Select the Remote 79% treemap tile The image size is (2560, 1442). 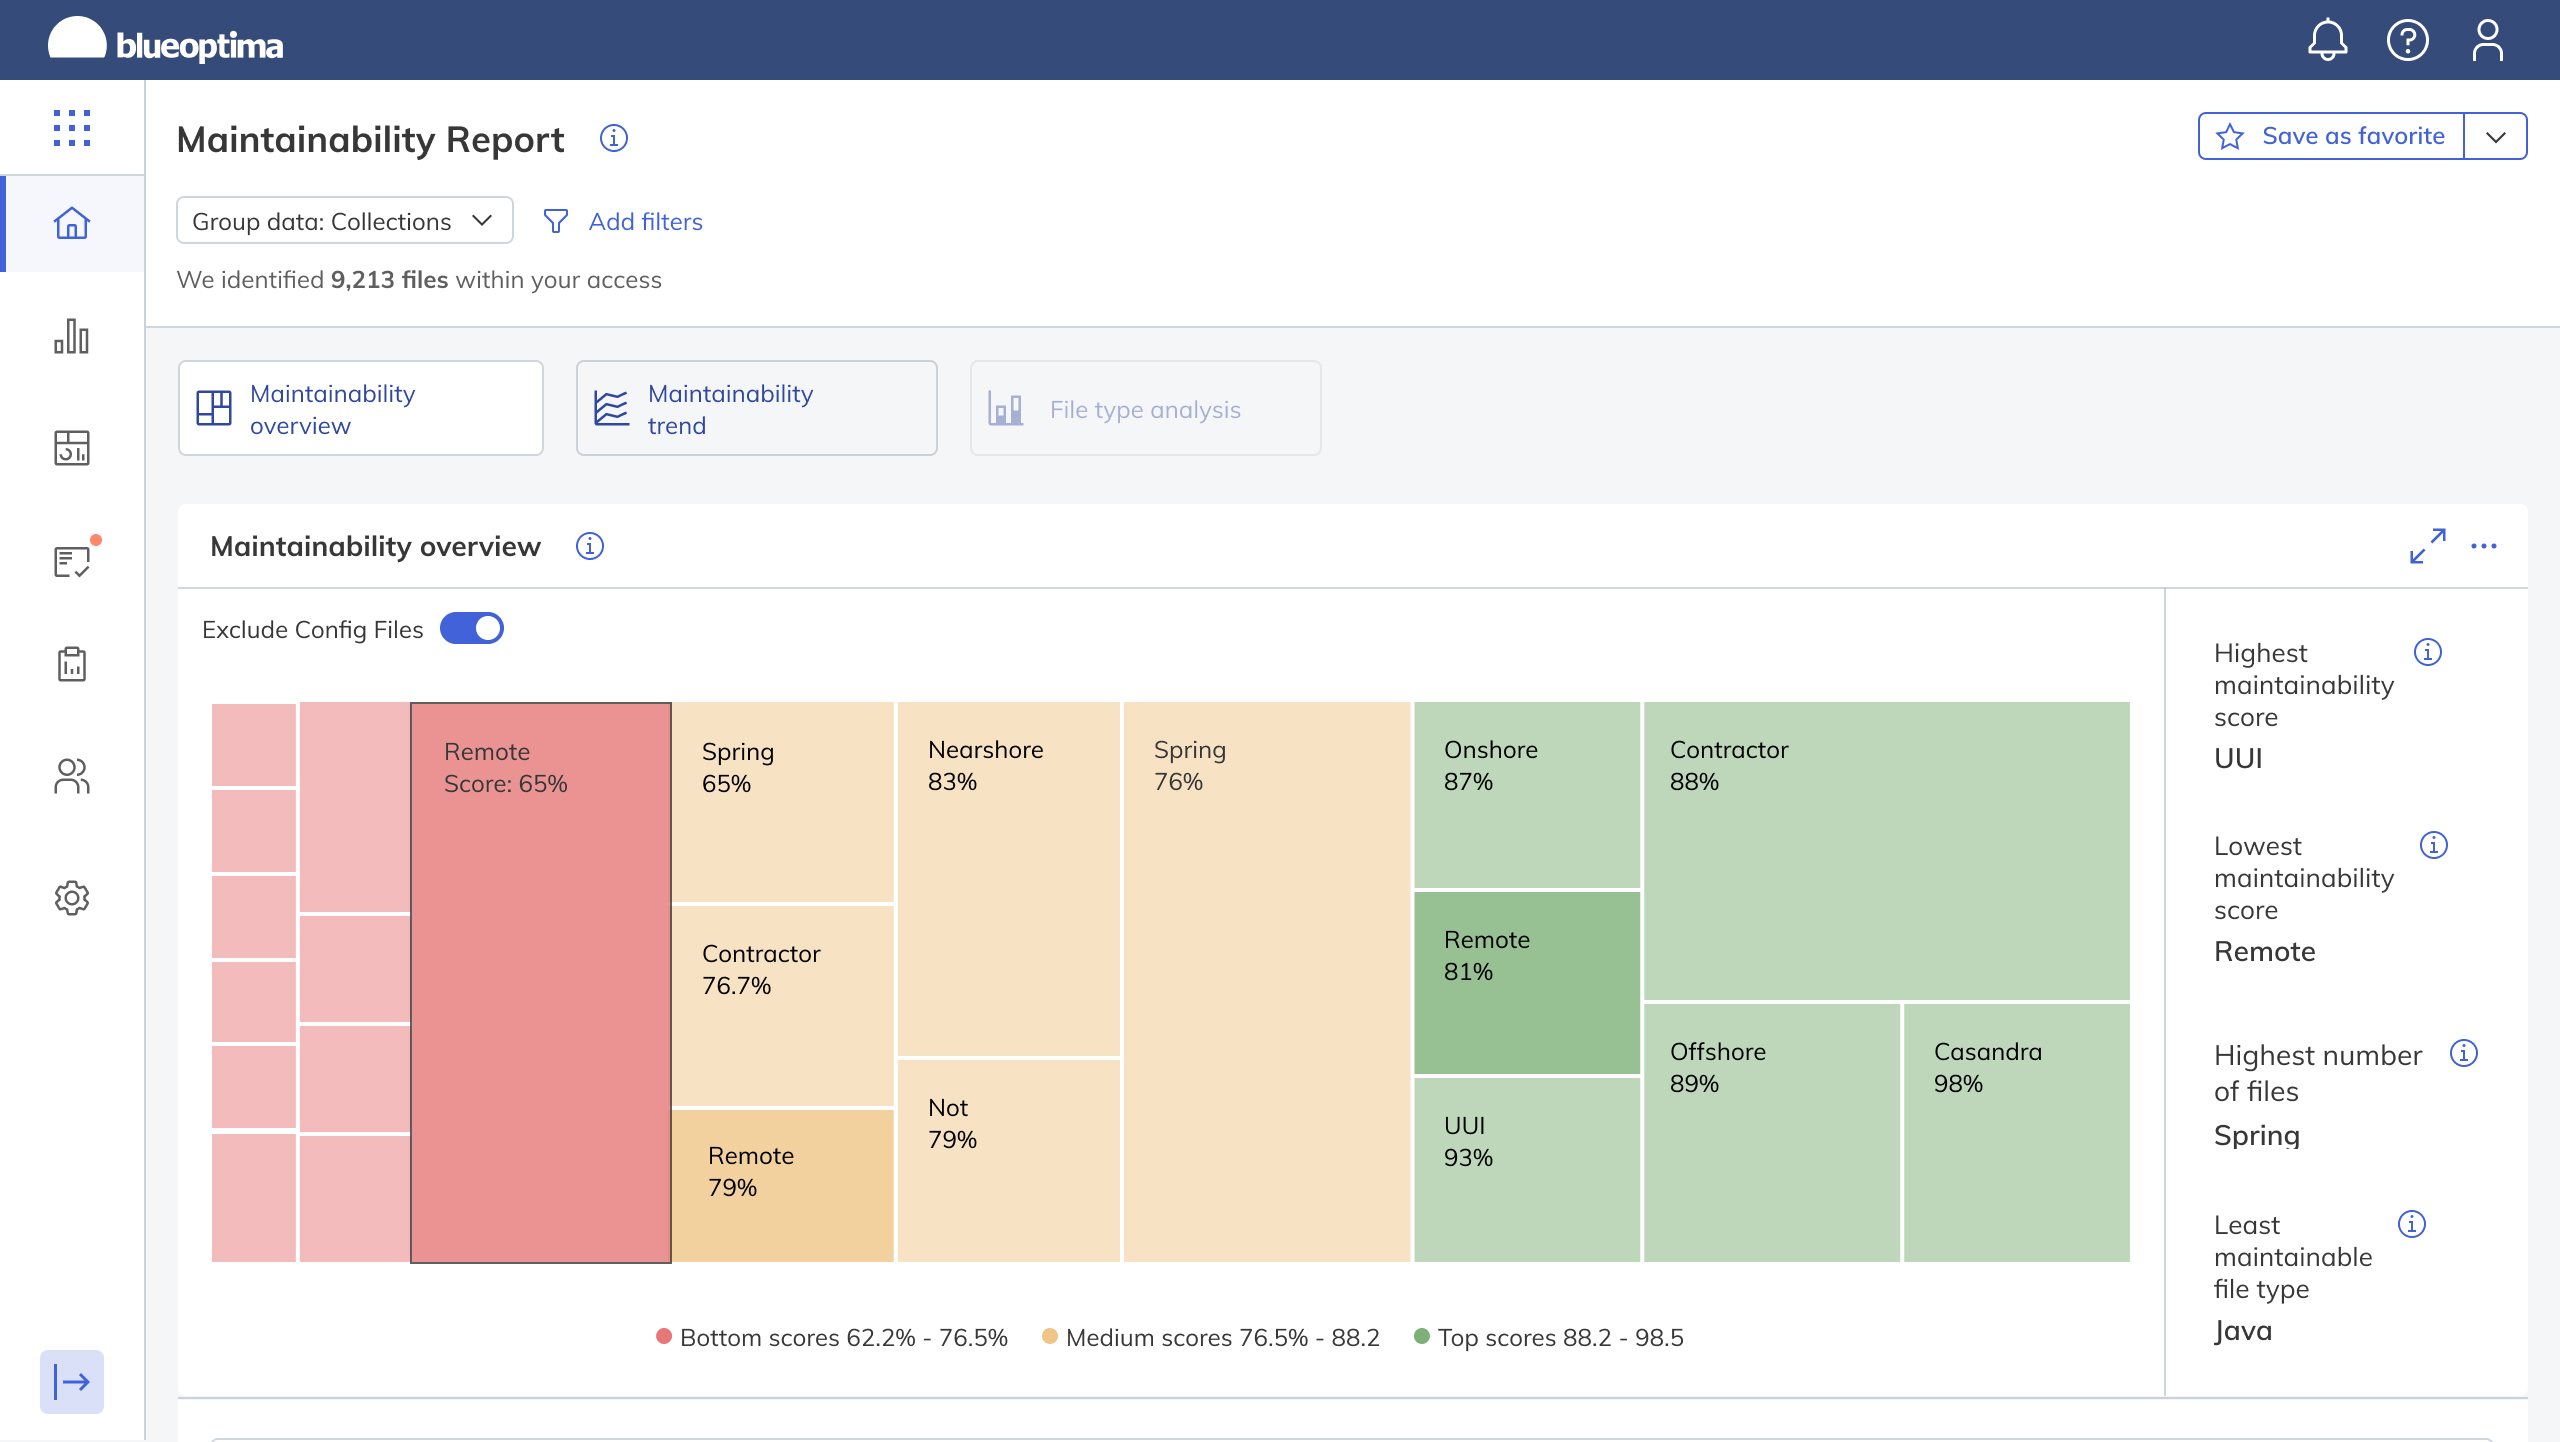(x=783, y=1186)
